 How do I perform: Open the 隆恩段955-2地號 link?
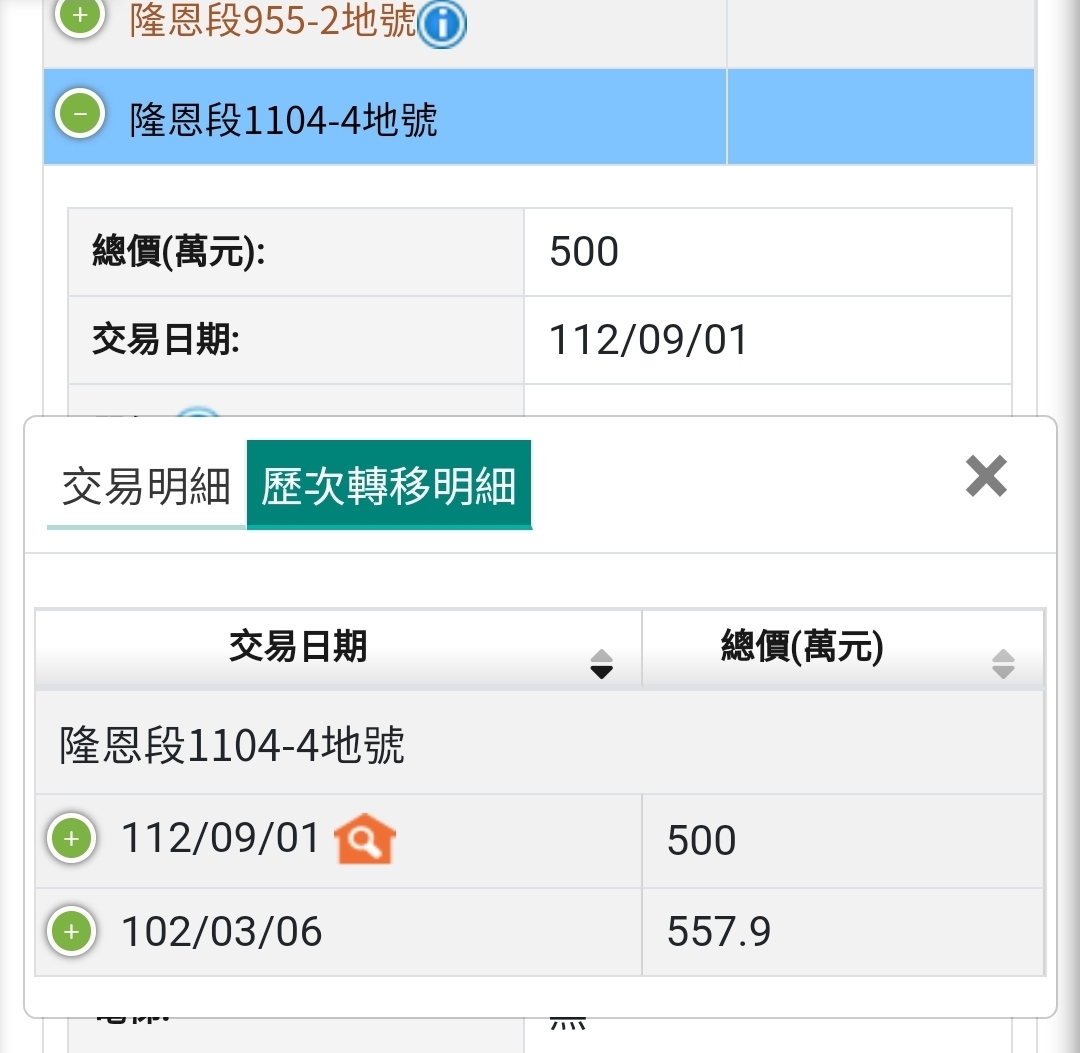click(x=272, y=20)
